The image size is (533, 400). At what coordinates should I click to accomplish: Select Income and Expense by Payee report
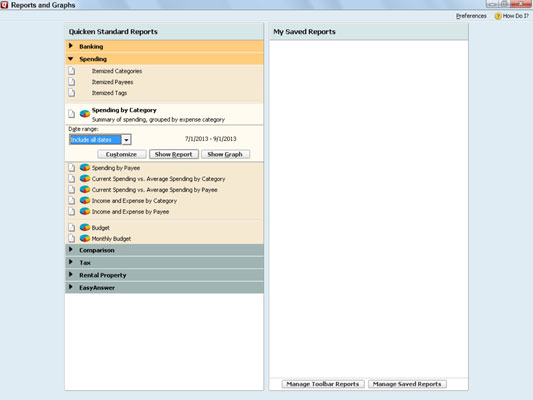pyautogui.click(x=131, y=212)
